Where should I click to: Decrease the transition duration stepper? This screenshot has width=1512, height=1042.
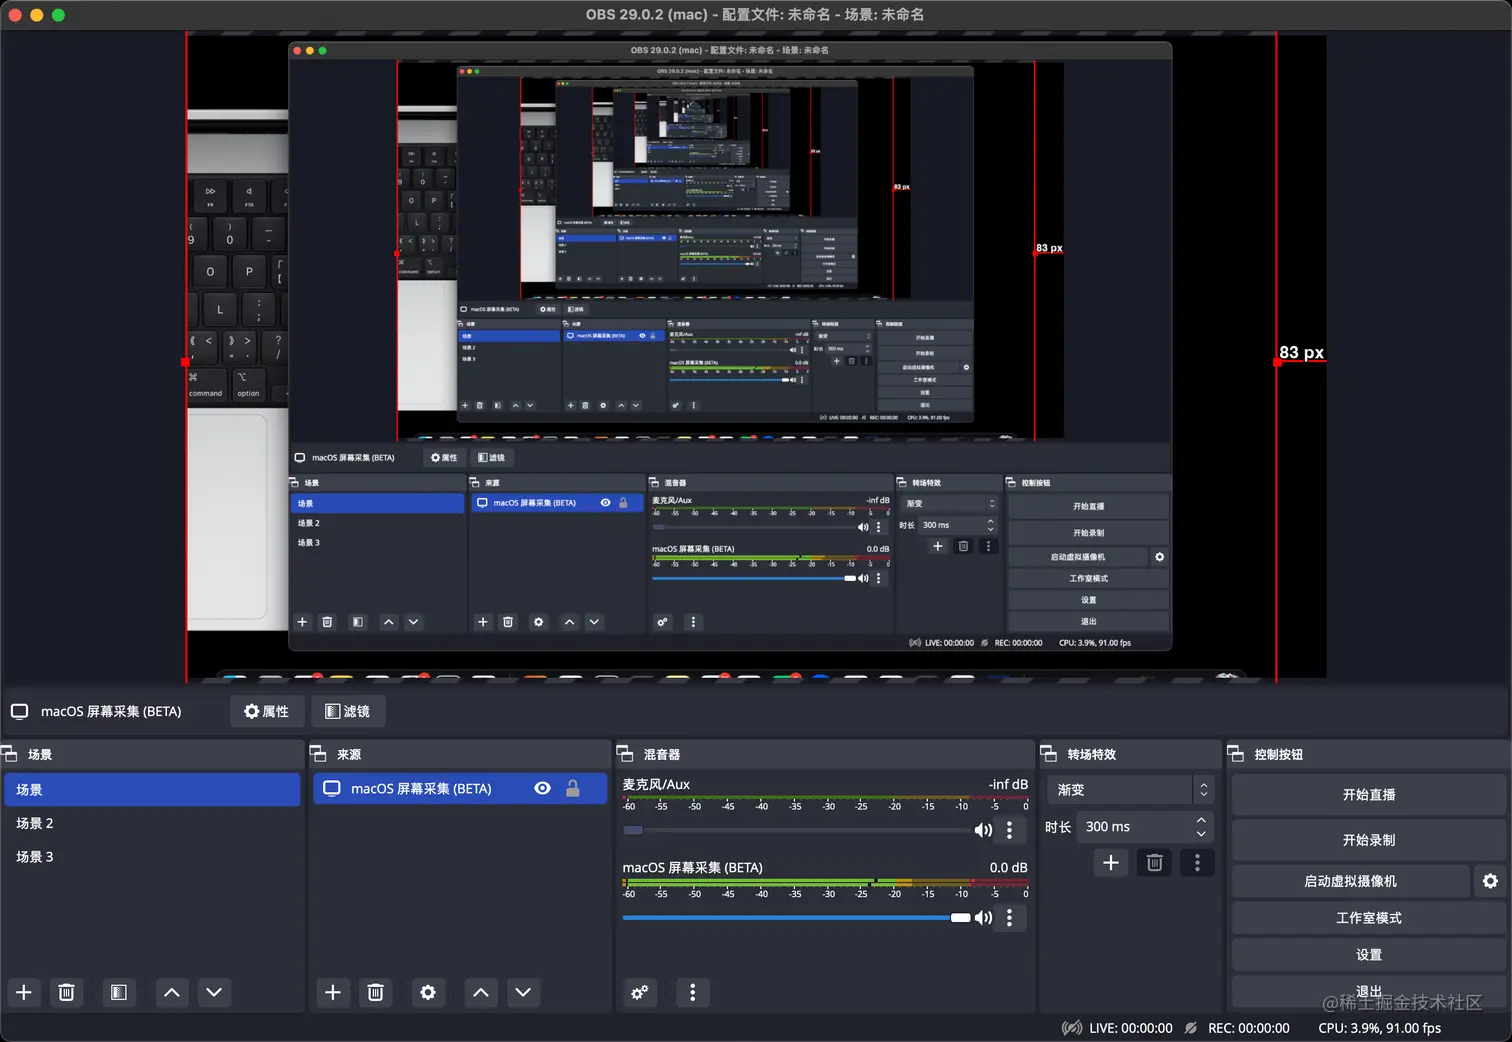(1201, 833)
